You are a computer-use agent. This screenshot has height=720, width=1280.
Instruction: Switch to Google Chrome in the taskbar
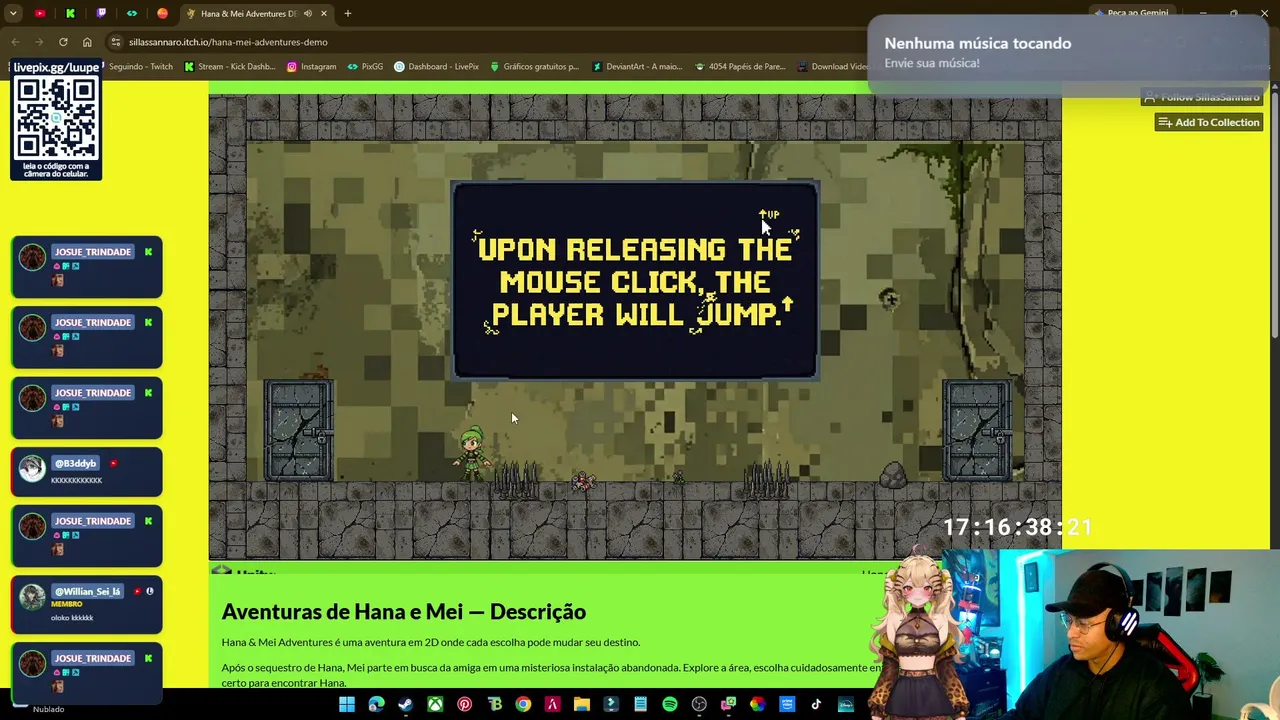coord(523,705)
